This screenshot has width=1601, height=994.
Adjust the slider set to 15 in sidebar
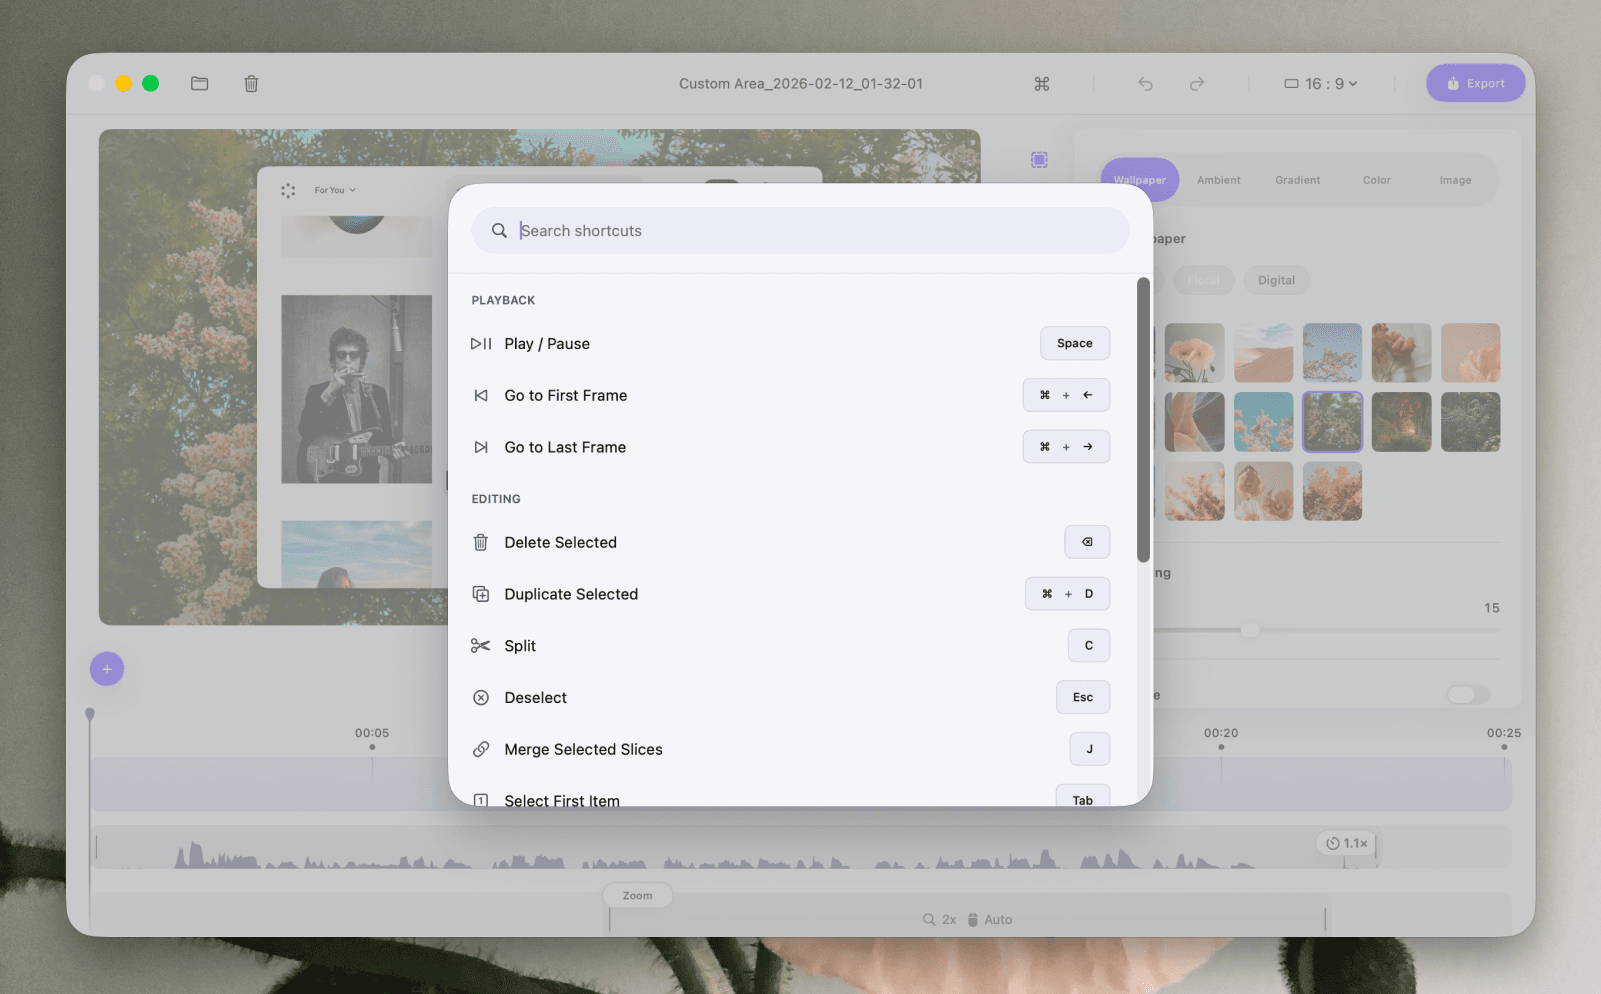(x=1249, y=630)
